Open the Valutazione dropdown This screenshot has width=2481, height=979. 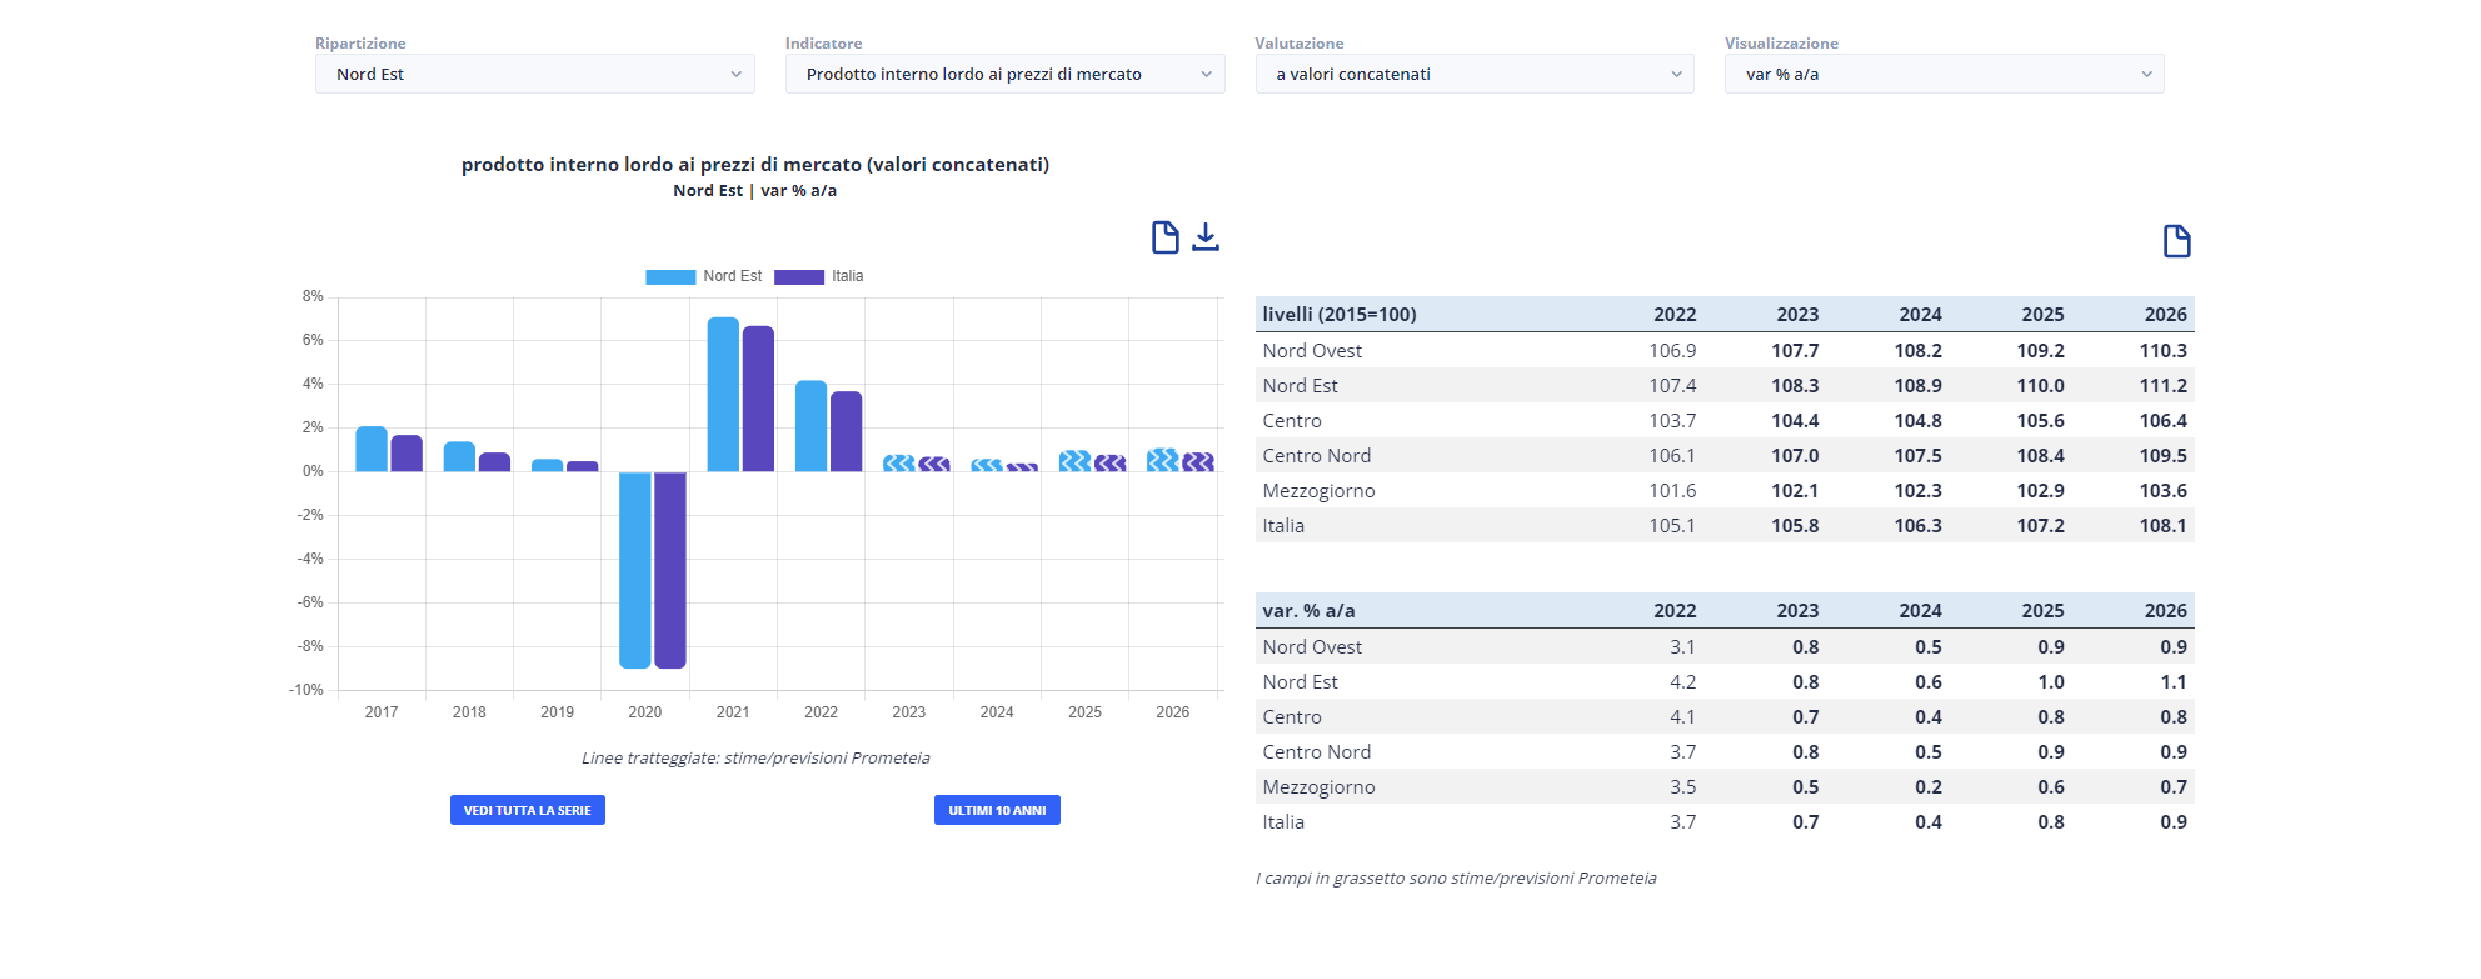pyautogui.click(x=1474, y=74)
